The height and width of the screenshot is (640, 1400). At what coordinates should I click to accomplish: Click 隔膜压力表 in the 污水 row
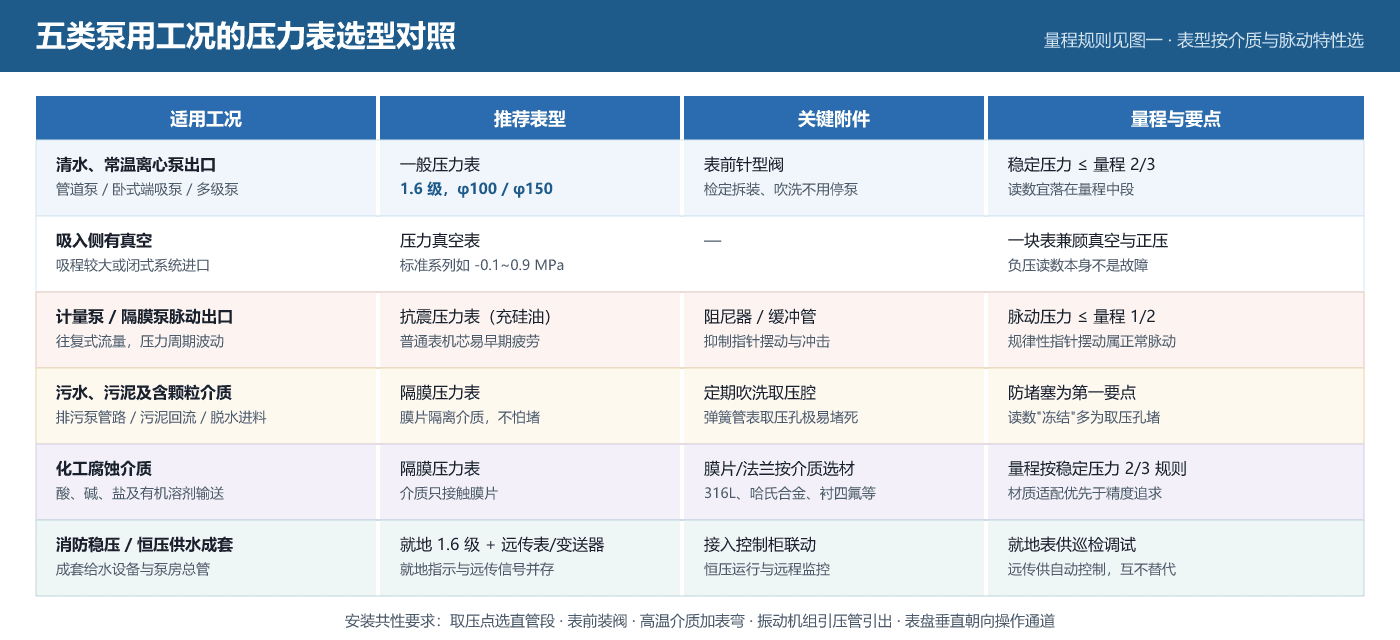coord(440,393)
